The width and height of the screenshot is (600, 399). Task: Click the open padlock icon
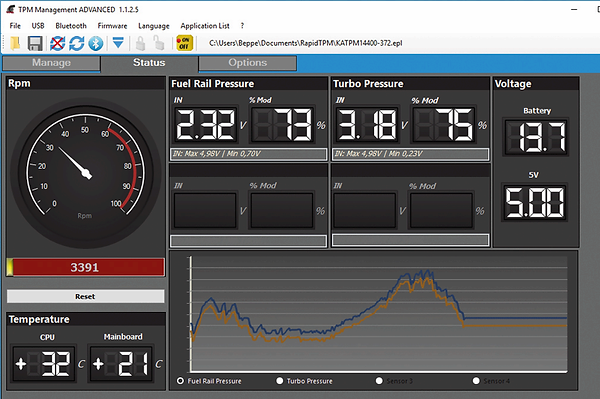pos(159,43)
